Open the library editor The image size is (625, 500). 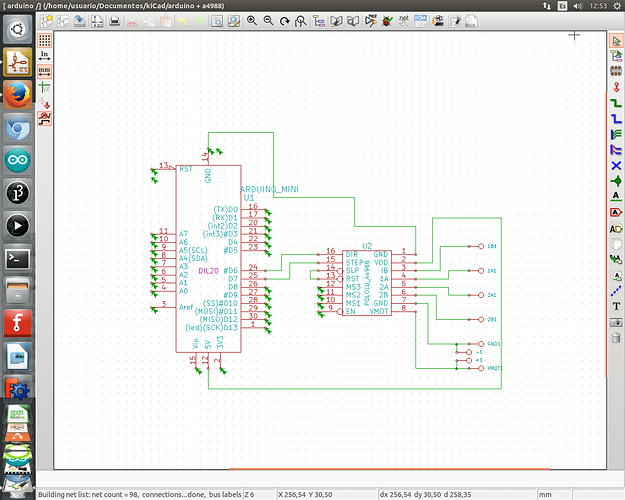[x=336, y=21]
